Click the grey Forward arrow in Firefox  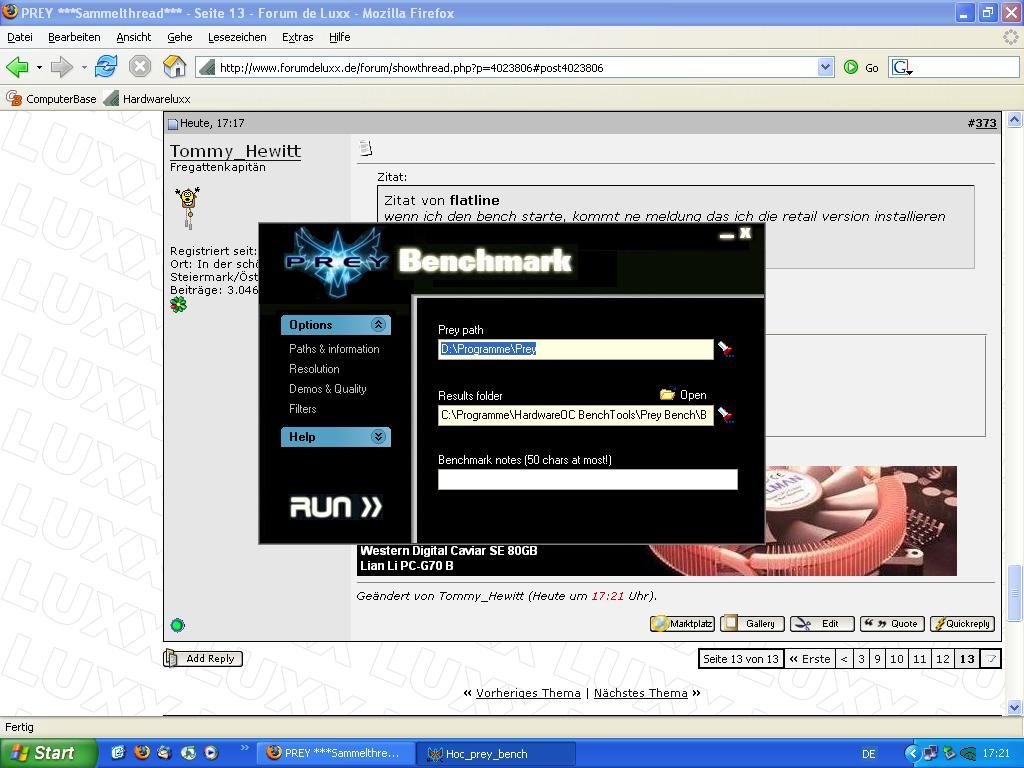(x=61, y=67)
